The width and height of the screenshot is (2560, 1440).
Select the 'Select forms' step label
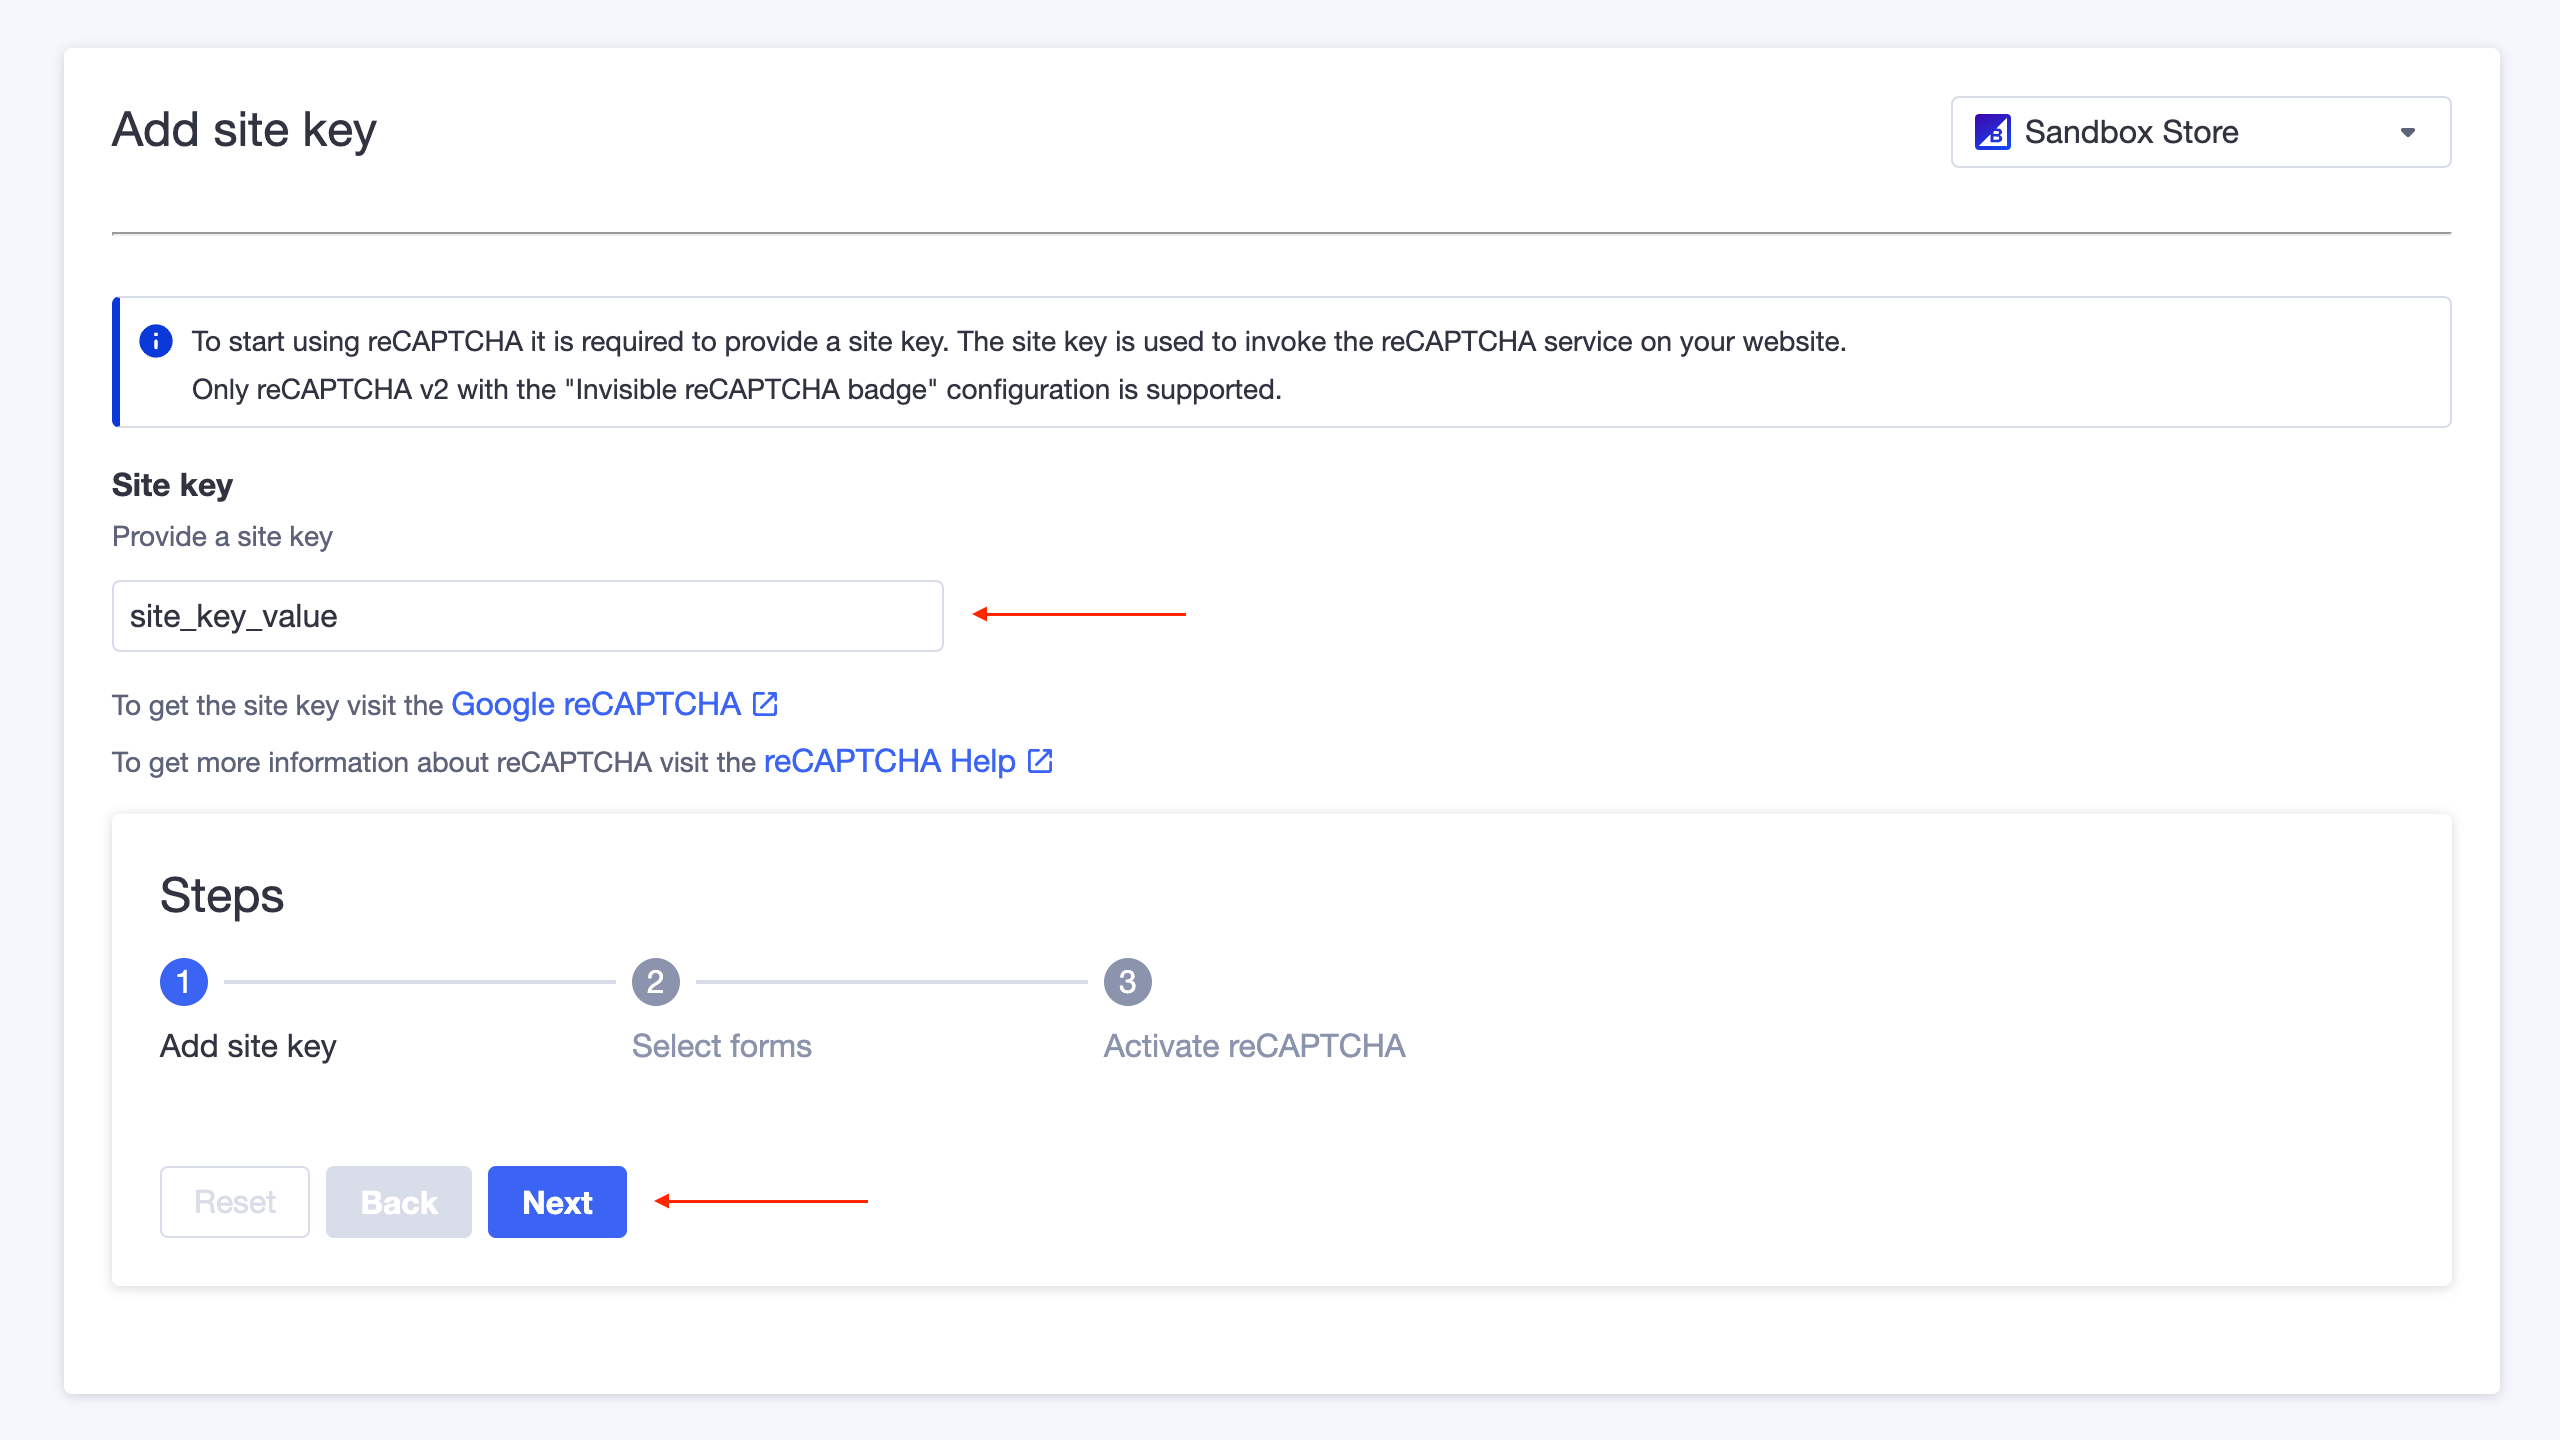point(721,1045)
